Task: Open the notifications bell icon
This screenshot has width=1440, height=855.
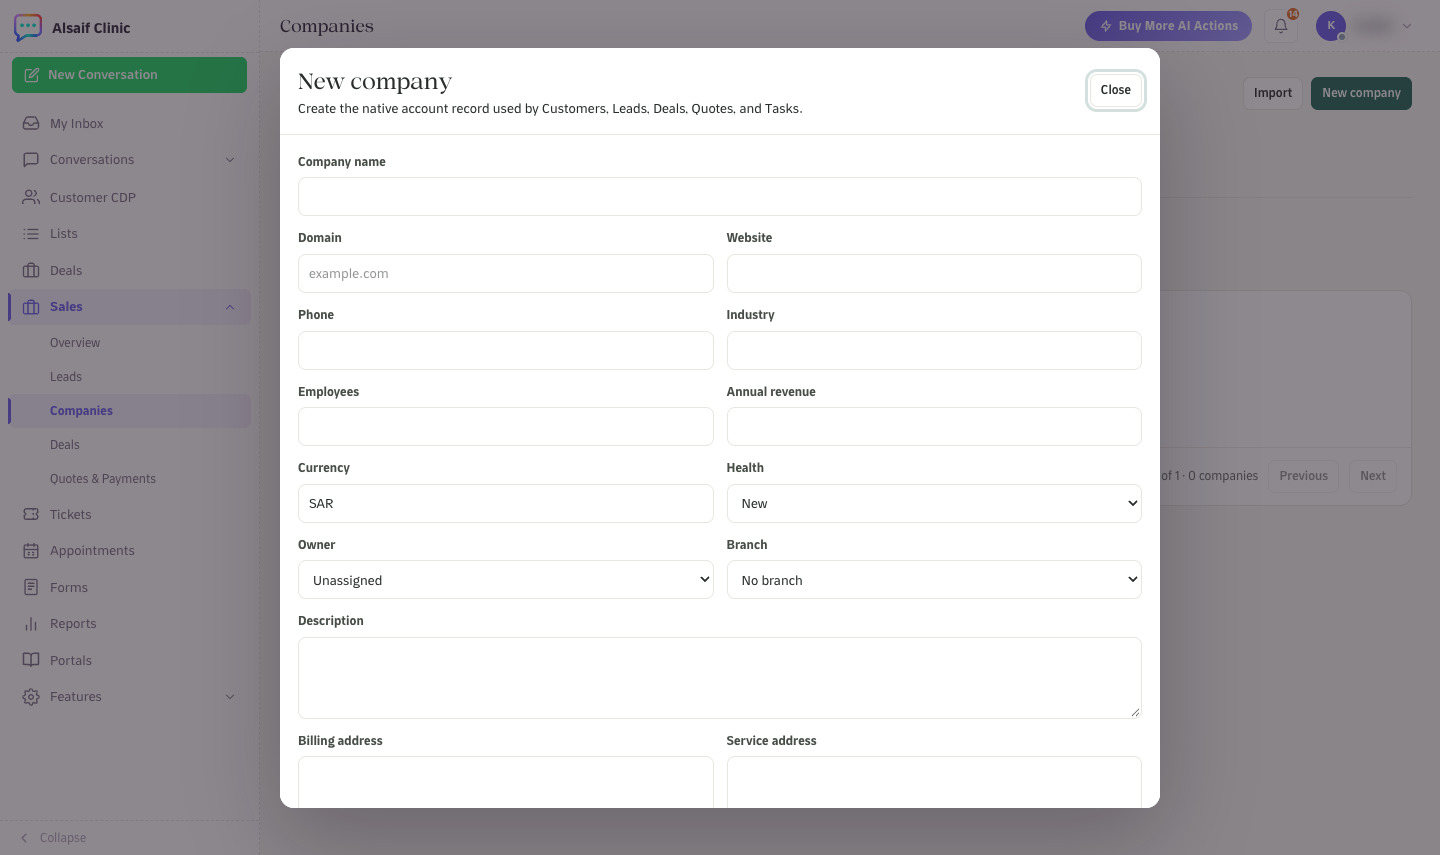Action: (1281, 26)
